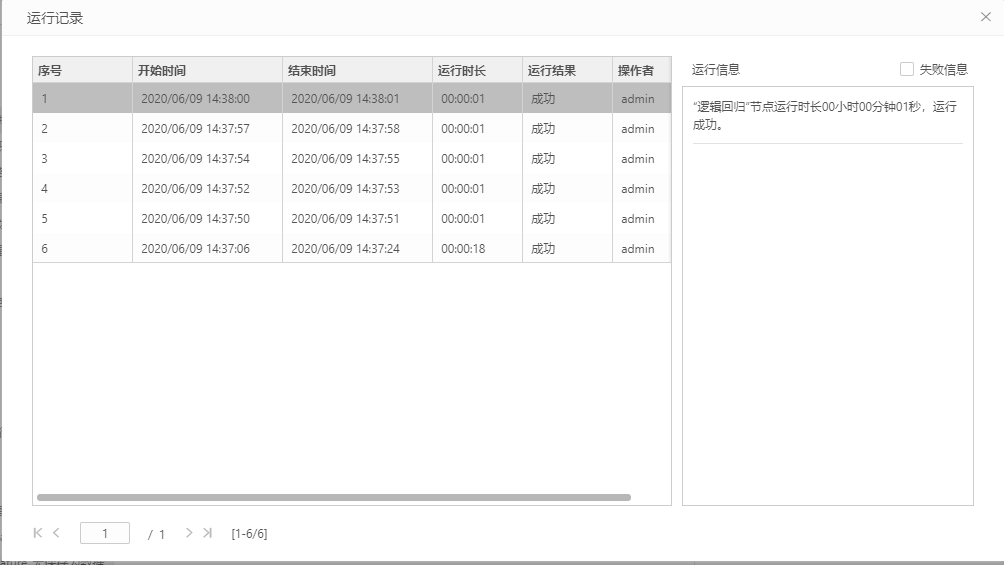Click the page number input field
The height and width of the screenshot is (565, 1004).
105,534
